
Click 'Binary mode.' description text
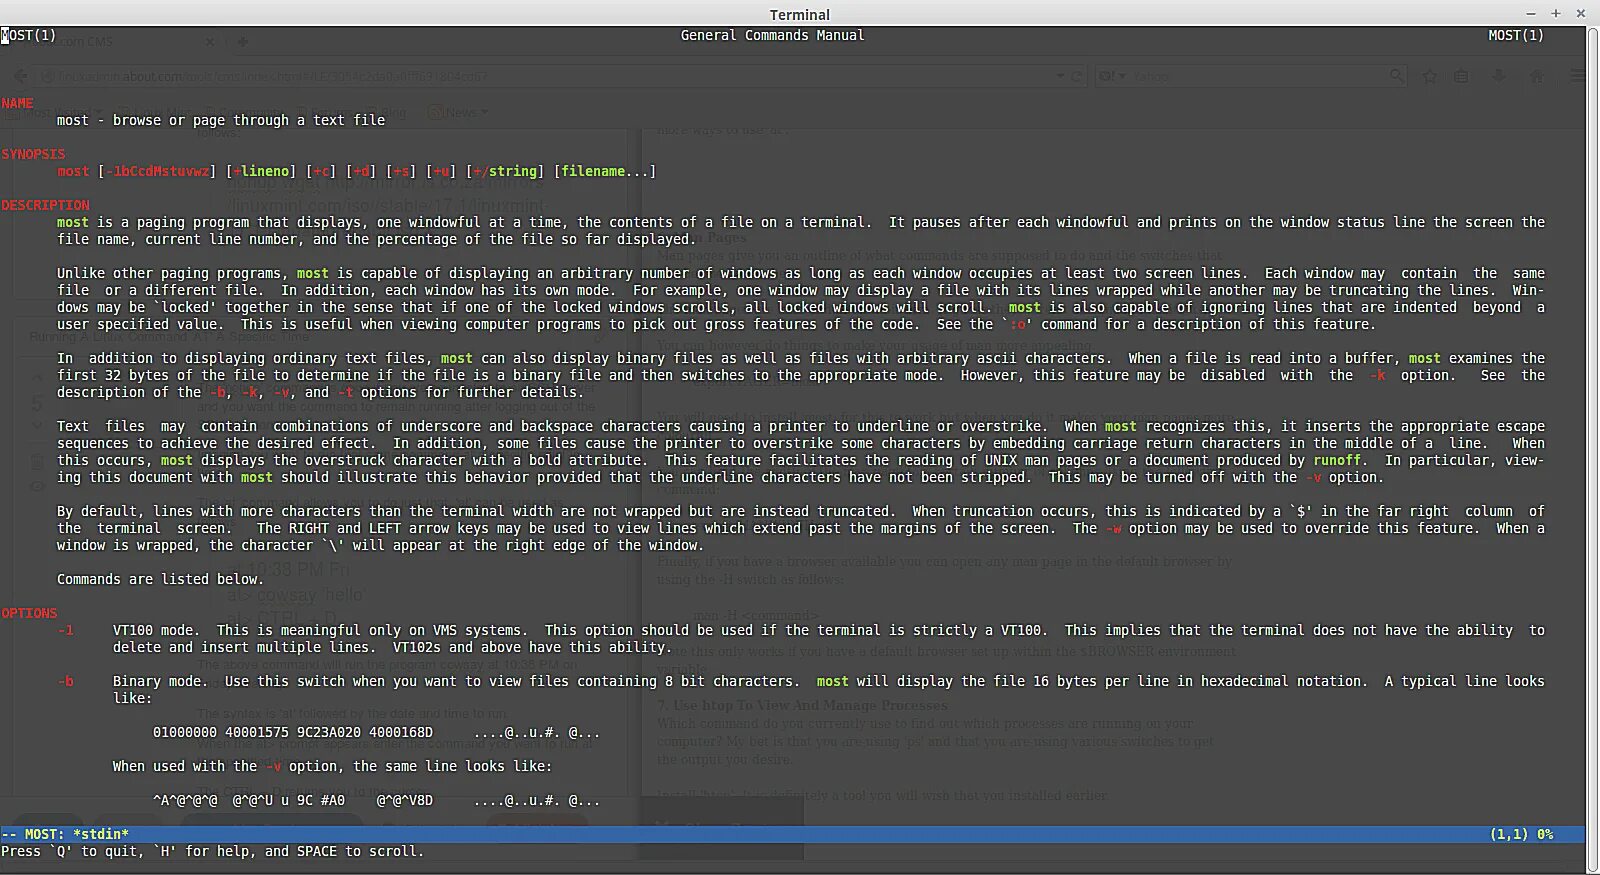[160, 681]
